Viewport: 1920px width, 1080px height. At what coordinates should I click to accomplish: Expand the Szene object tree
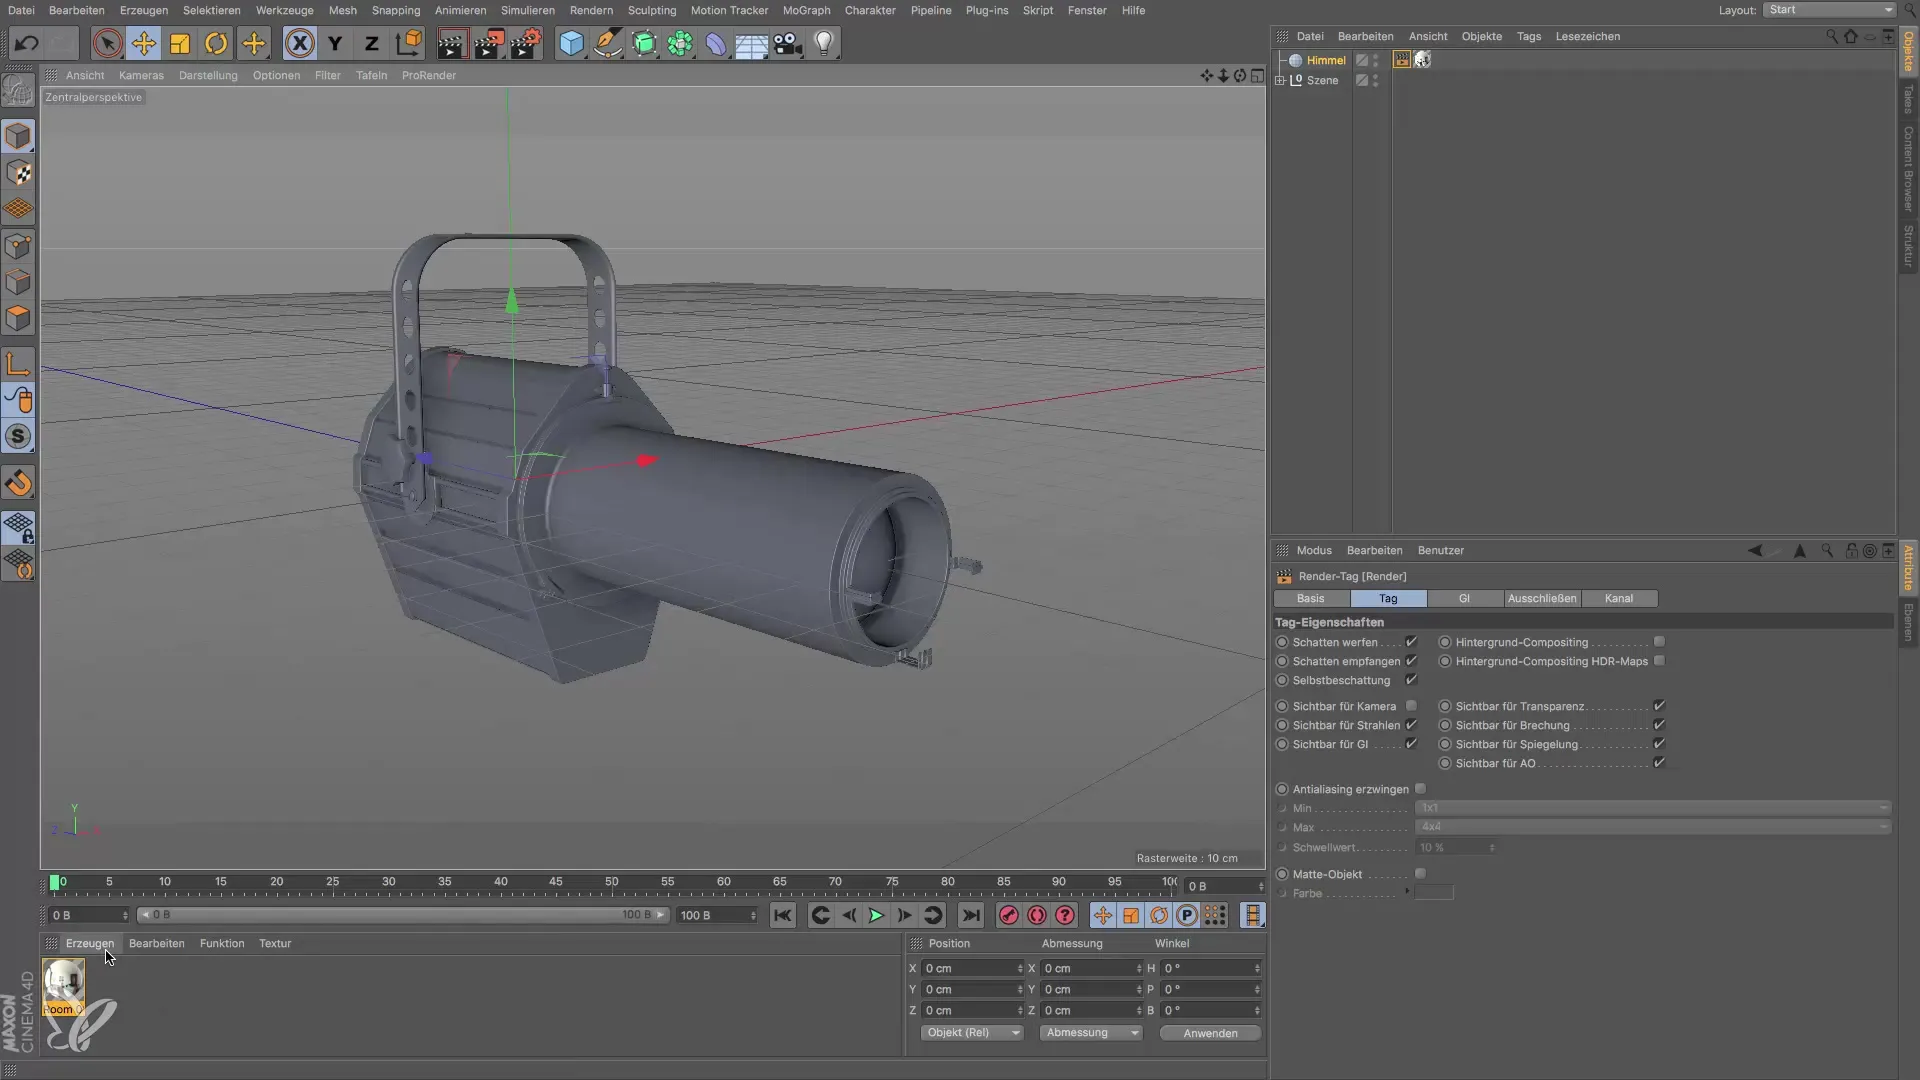pos(1280,80)
